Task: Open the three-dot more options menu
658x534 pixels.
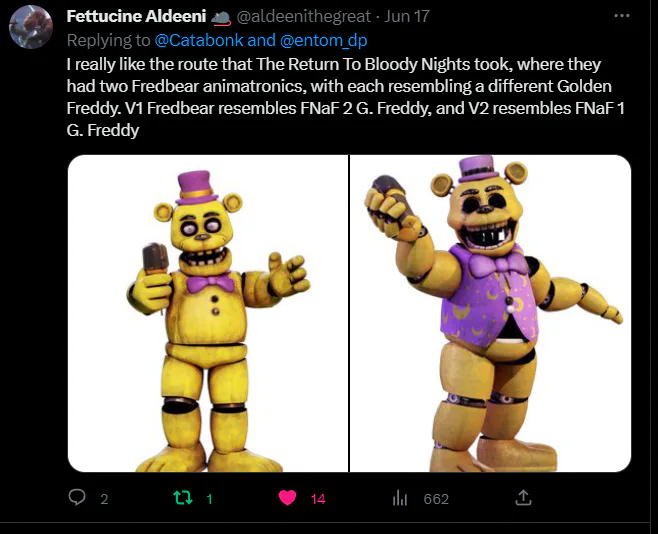Action: coord(622,17)
